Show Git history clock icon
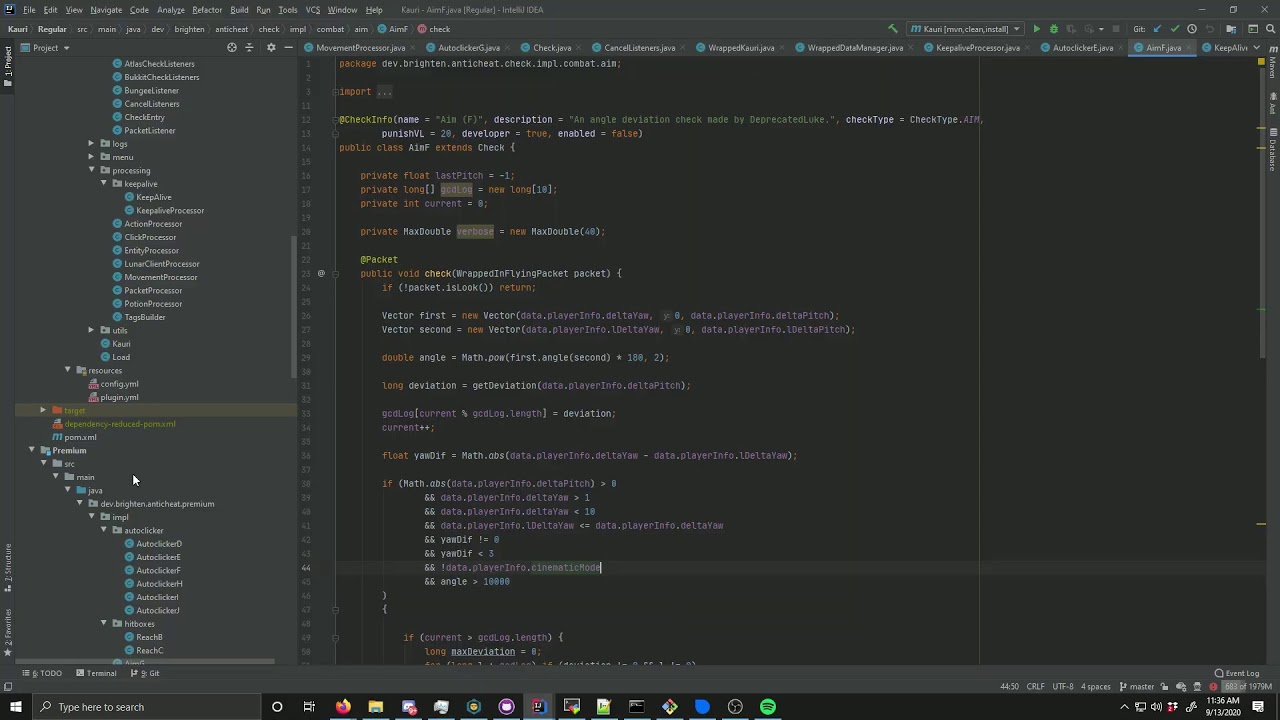This screenshot has height=720, width=1280. (1191, 29)
